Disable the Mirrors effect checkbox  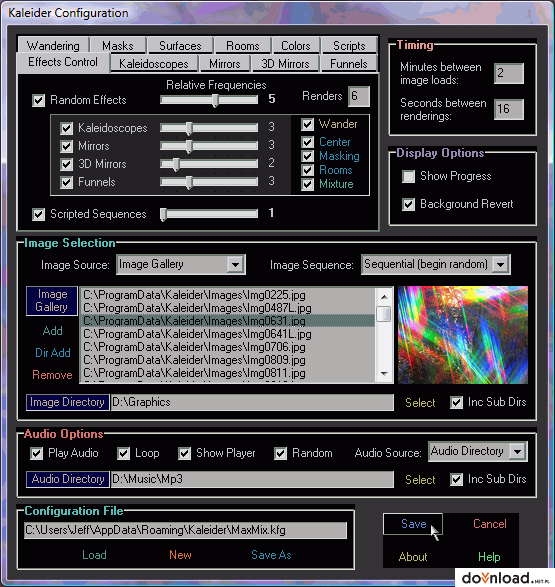(67, 146)
